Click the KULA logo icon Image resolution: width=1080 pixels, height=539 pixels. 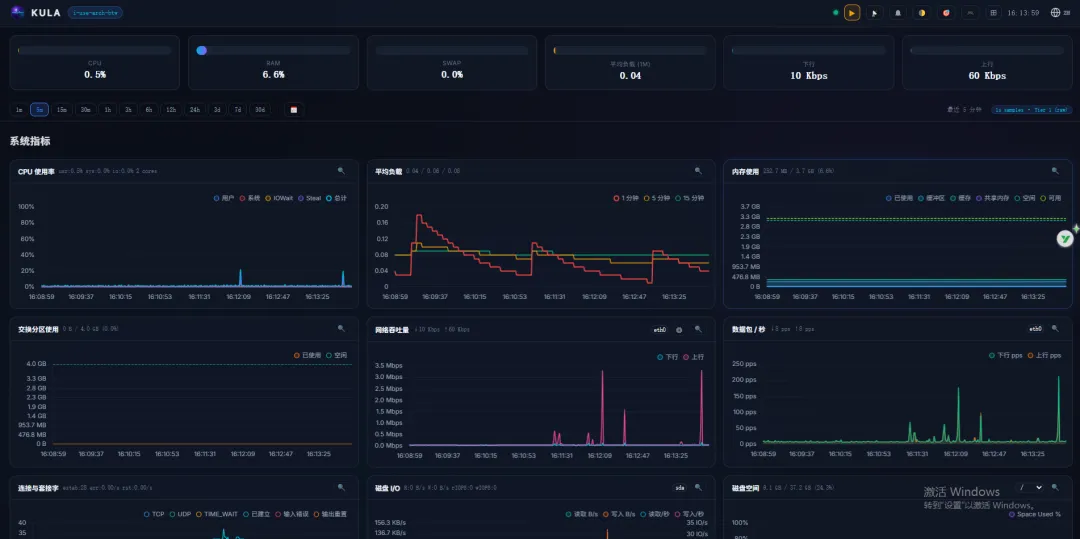click(17, 12)
